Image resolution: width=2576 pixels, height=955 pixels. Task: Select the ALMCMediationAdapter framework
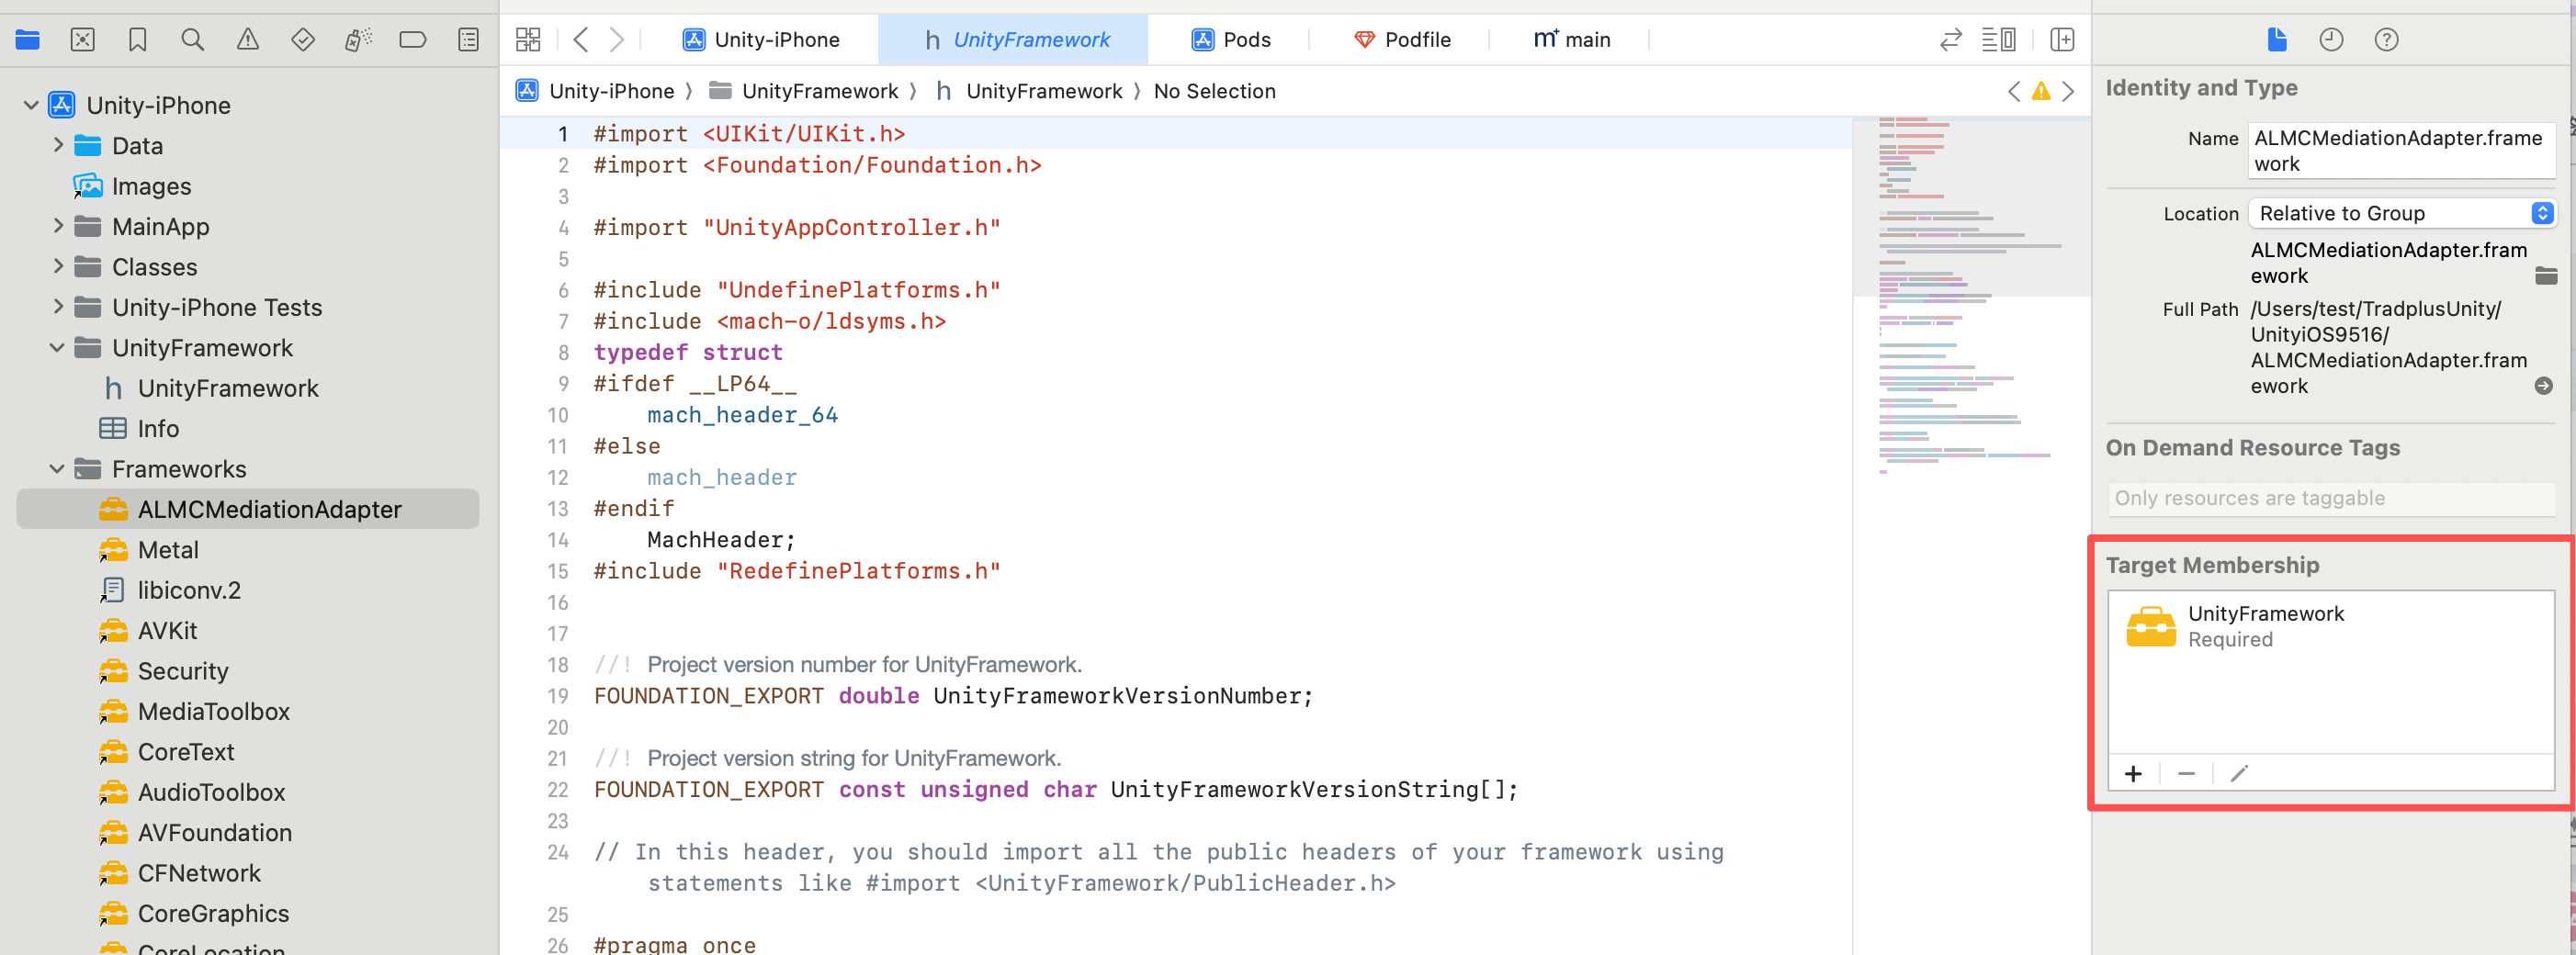248,510
